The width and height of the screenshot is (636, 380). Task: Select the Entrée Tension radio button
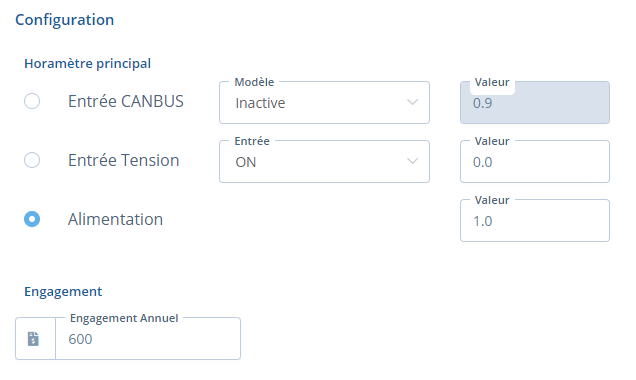tap(32, 160)
